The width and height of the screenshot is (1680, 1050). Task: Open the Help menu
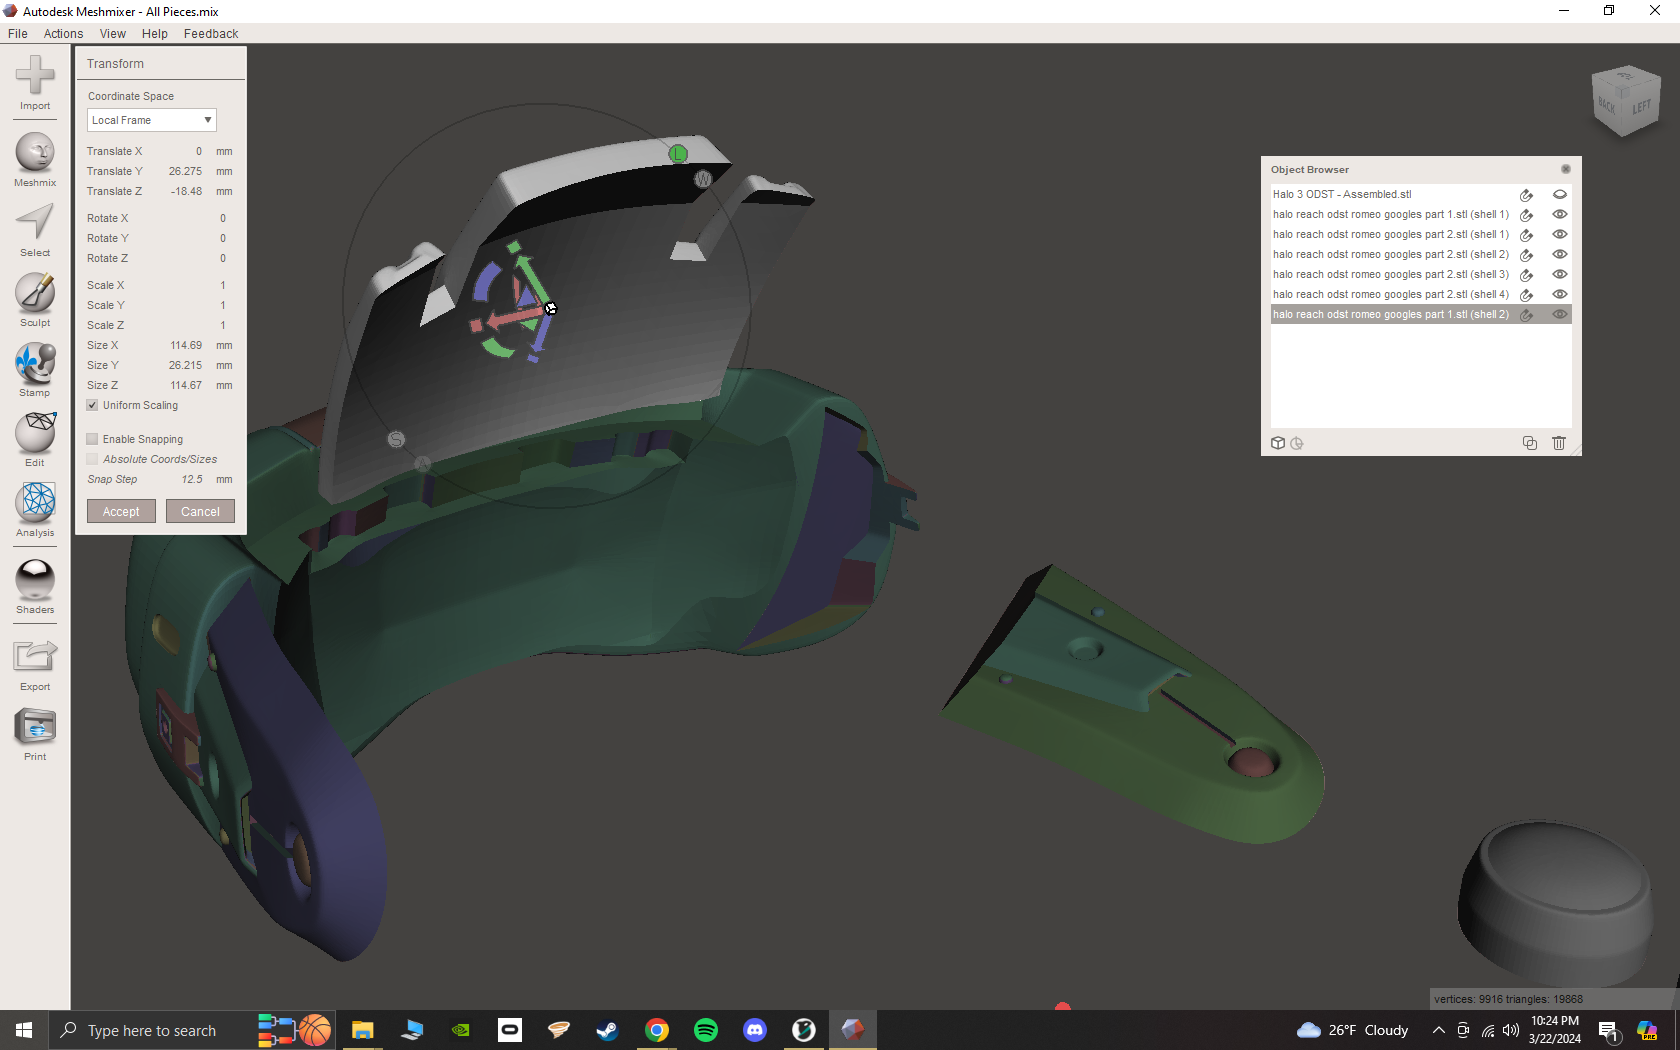(155, 33)
